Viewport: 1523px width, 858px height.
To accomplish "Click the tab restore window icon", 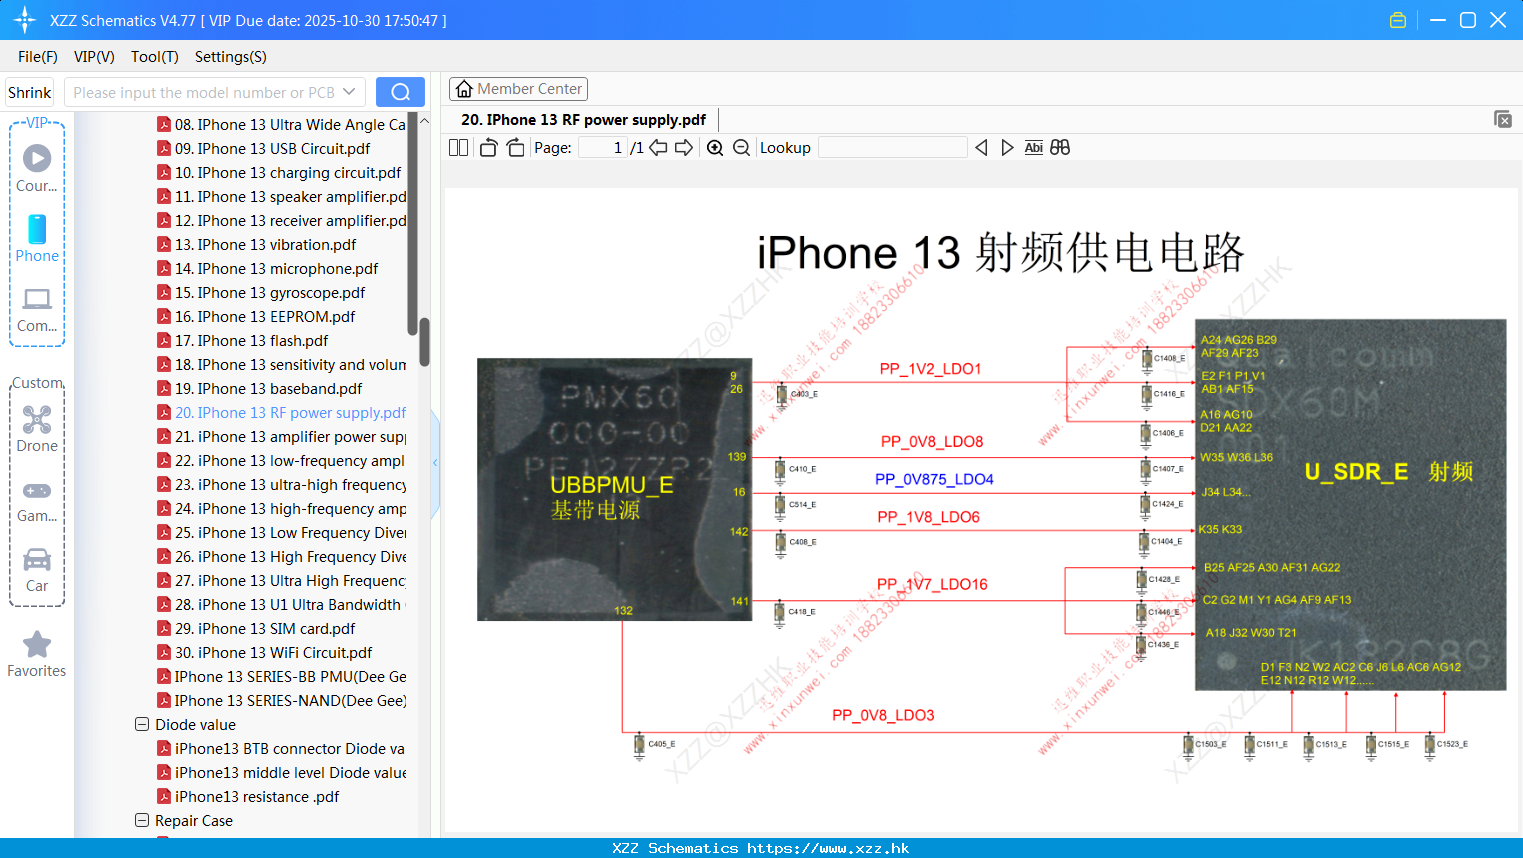I will point(1503,119).
